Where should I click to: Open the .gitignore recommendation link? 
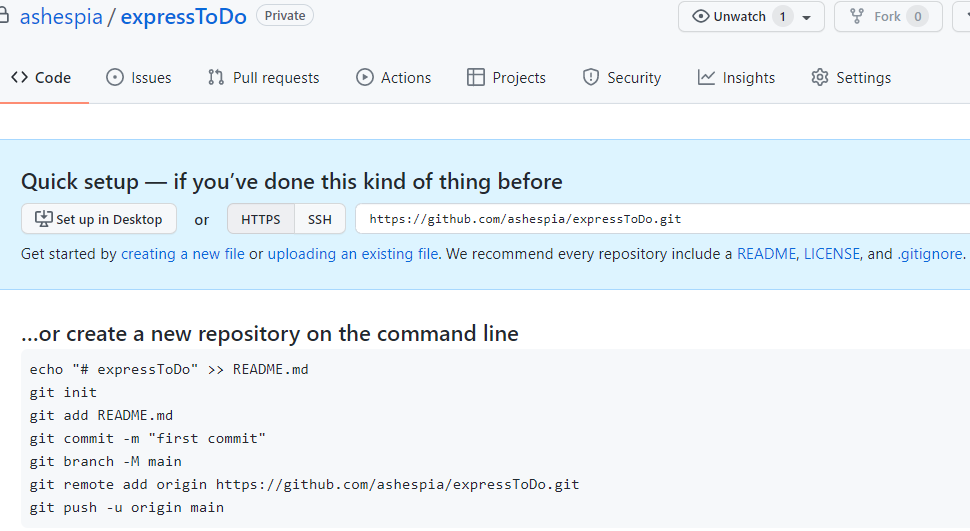pyautogui.click(x=930, y=254)
